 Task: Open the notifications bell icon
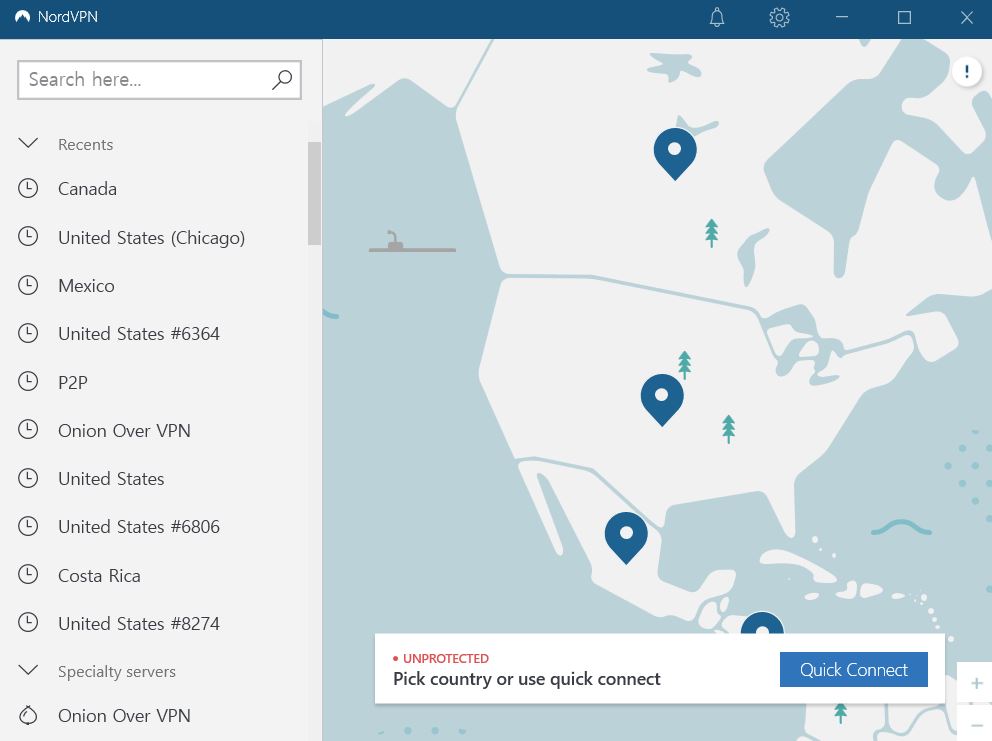pyautogui.click(x=717, y=17)
